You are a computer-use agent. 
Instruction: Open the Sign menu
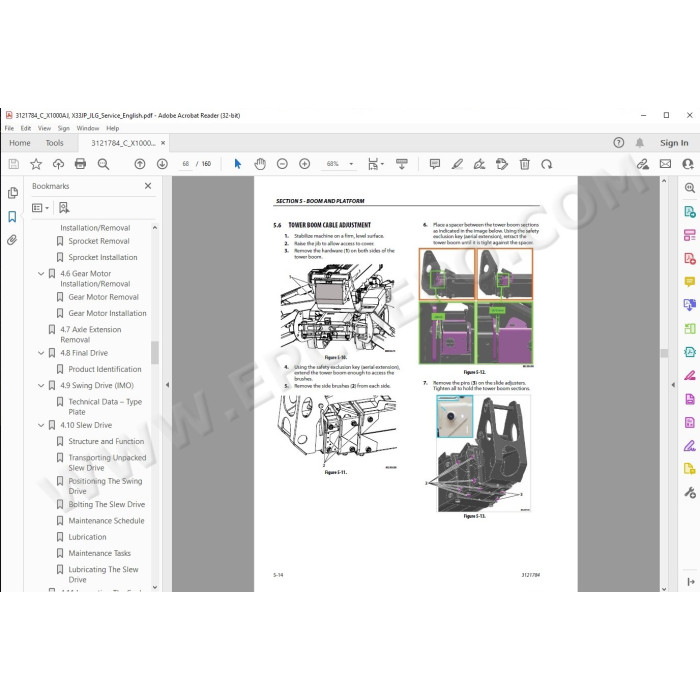(64, 128)
